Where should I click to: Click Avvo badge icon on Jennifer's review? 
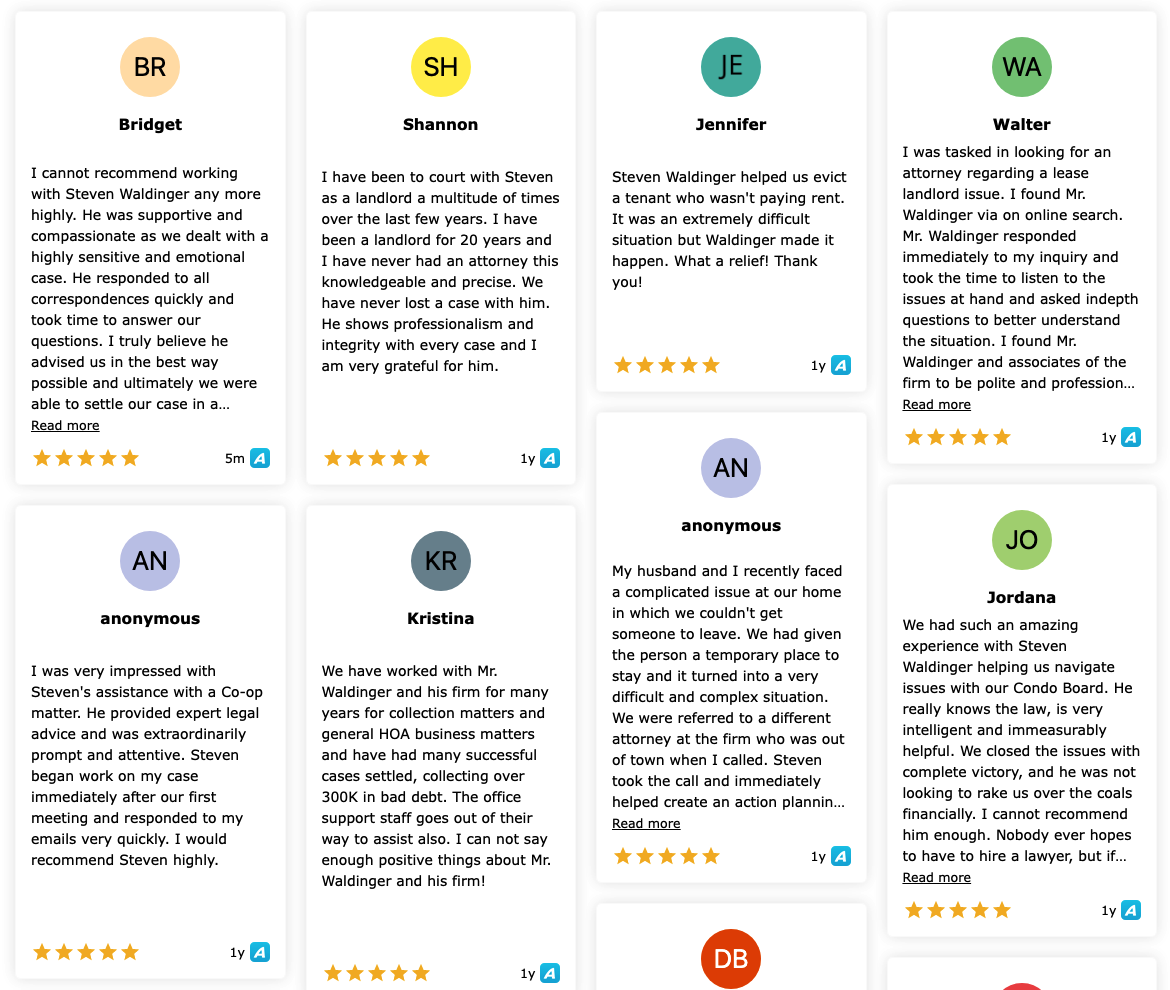point(841,366)
